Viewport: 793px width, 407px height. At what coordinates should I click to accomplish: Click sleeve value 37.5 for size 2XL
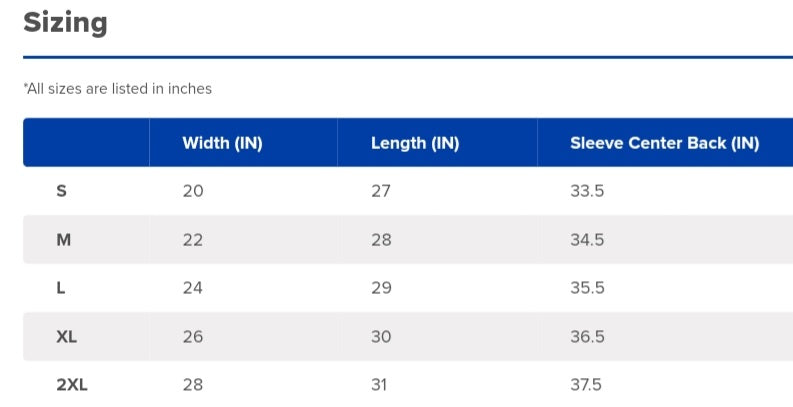[x=587, y=385]
